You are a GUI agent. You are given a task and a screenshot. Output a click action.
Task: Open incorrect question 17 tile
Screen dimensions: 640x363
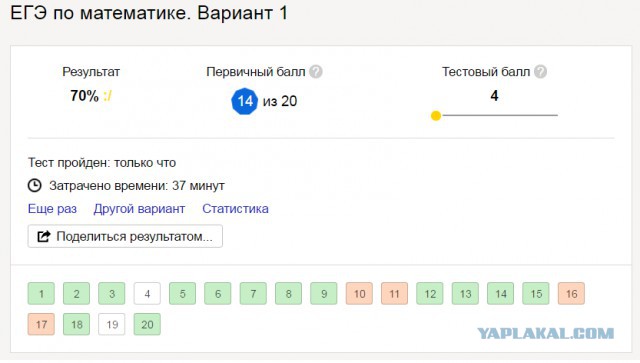coord(41,324)
